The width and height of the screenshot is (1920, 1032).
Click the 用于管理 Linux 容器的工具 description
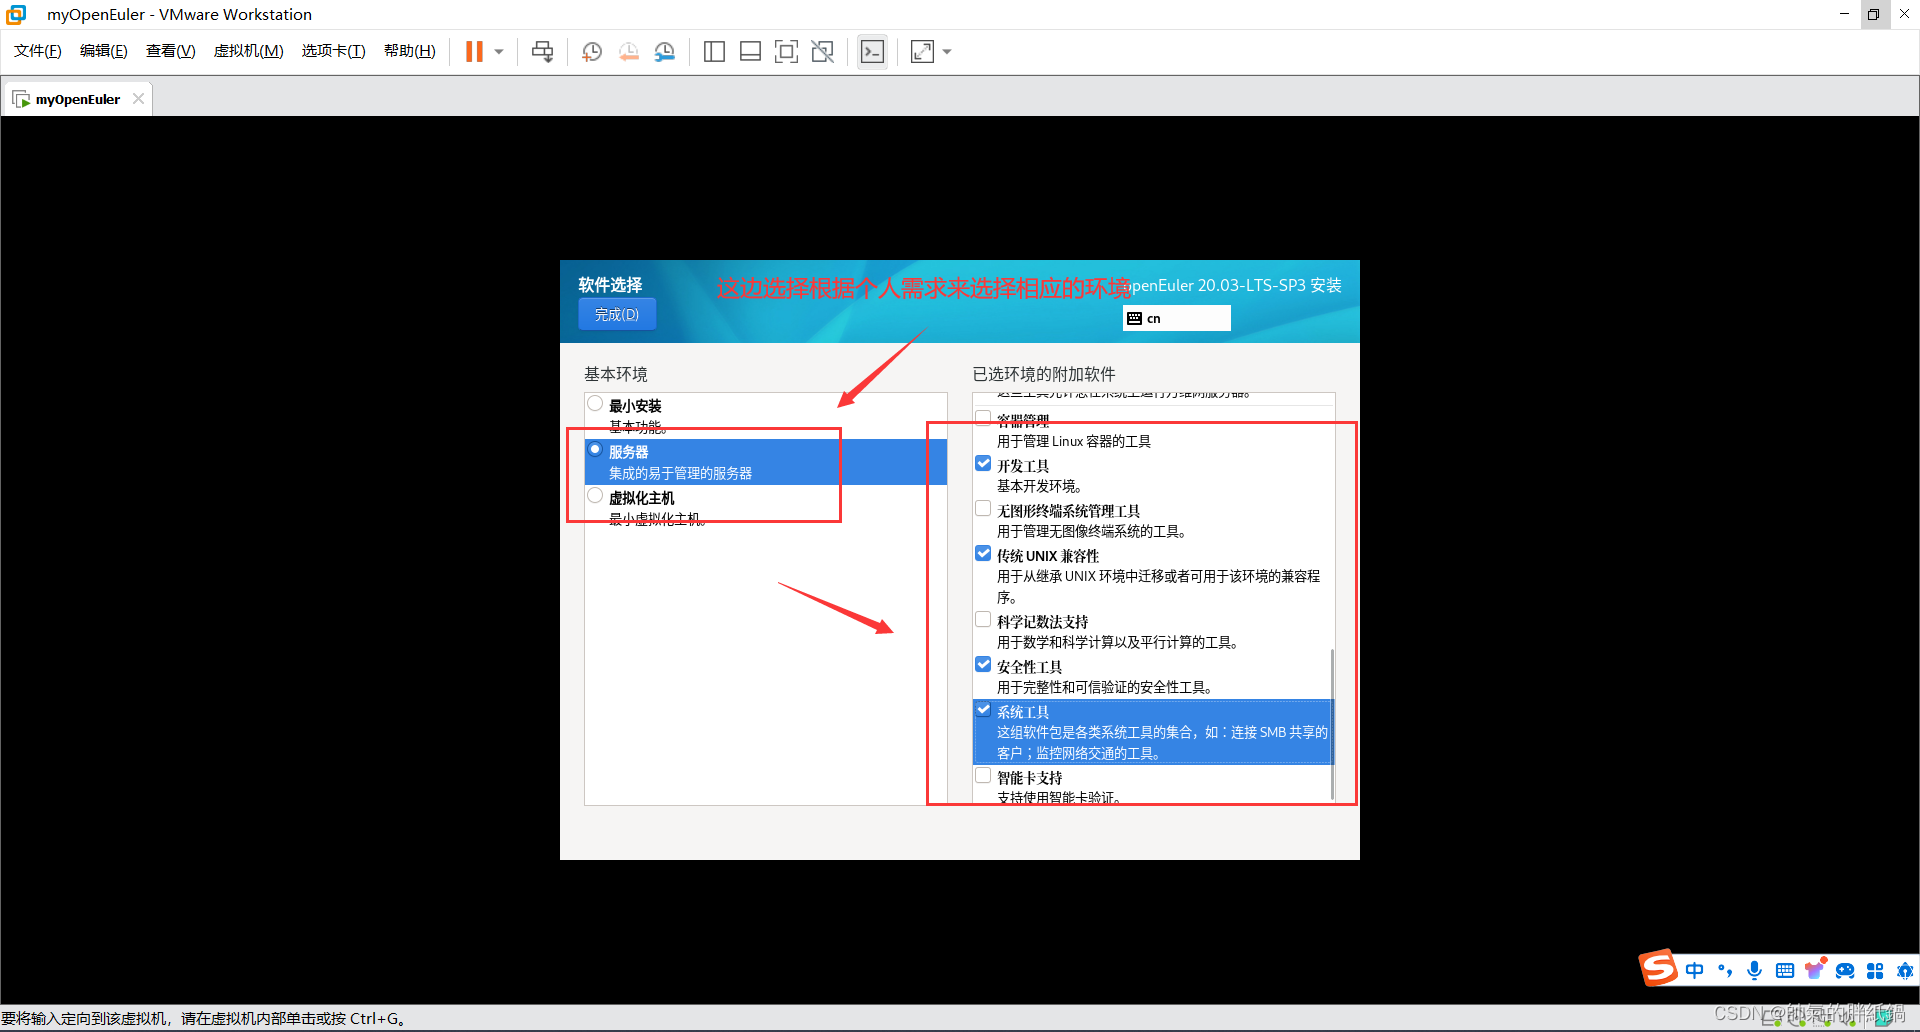(x=1074, y=441)
